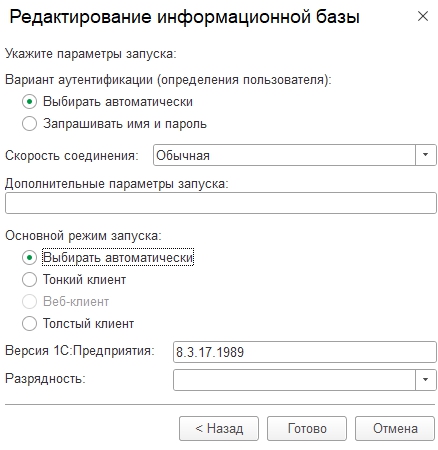
Task: Click the 'Скорость соединения:' label
Action: click(72, 156)
